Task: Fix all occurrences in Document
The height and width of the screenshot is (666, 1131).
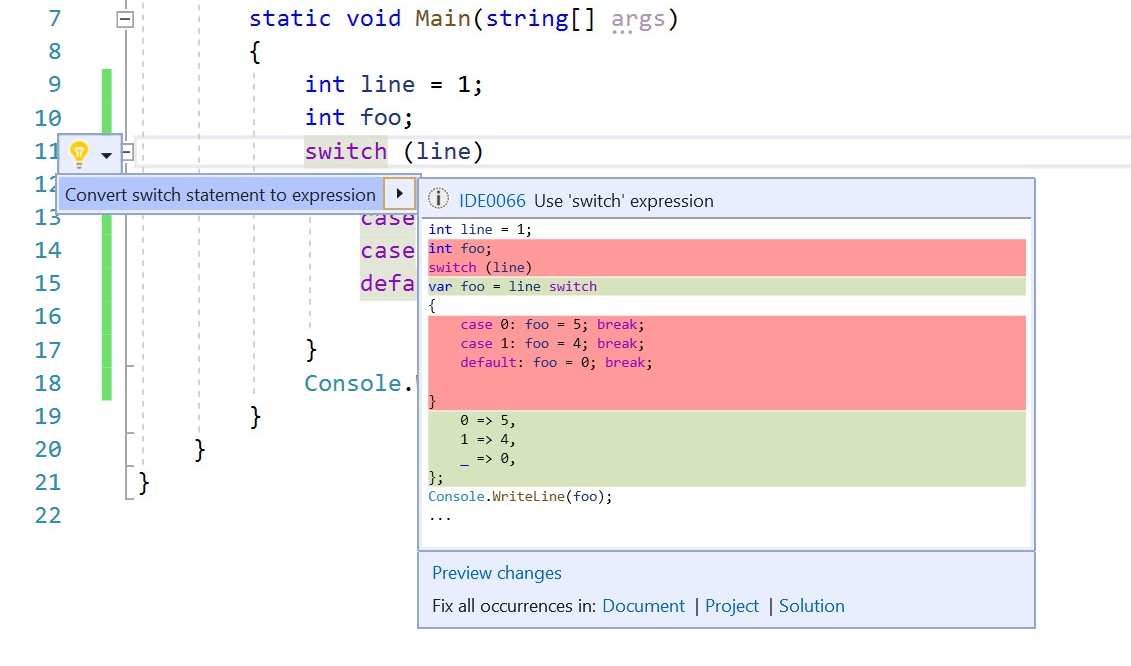Action: click(643, 606)
